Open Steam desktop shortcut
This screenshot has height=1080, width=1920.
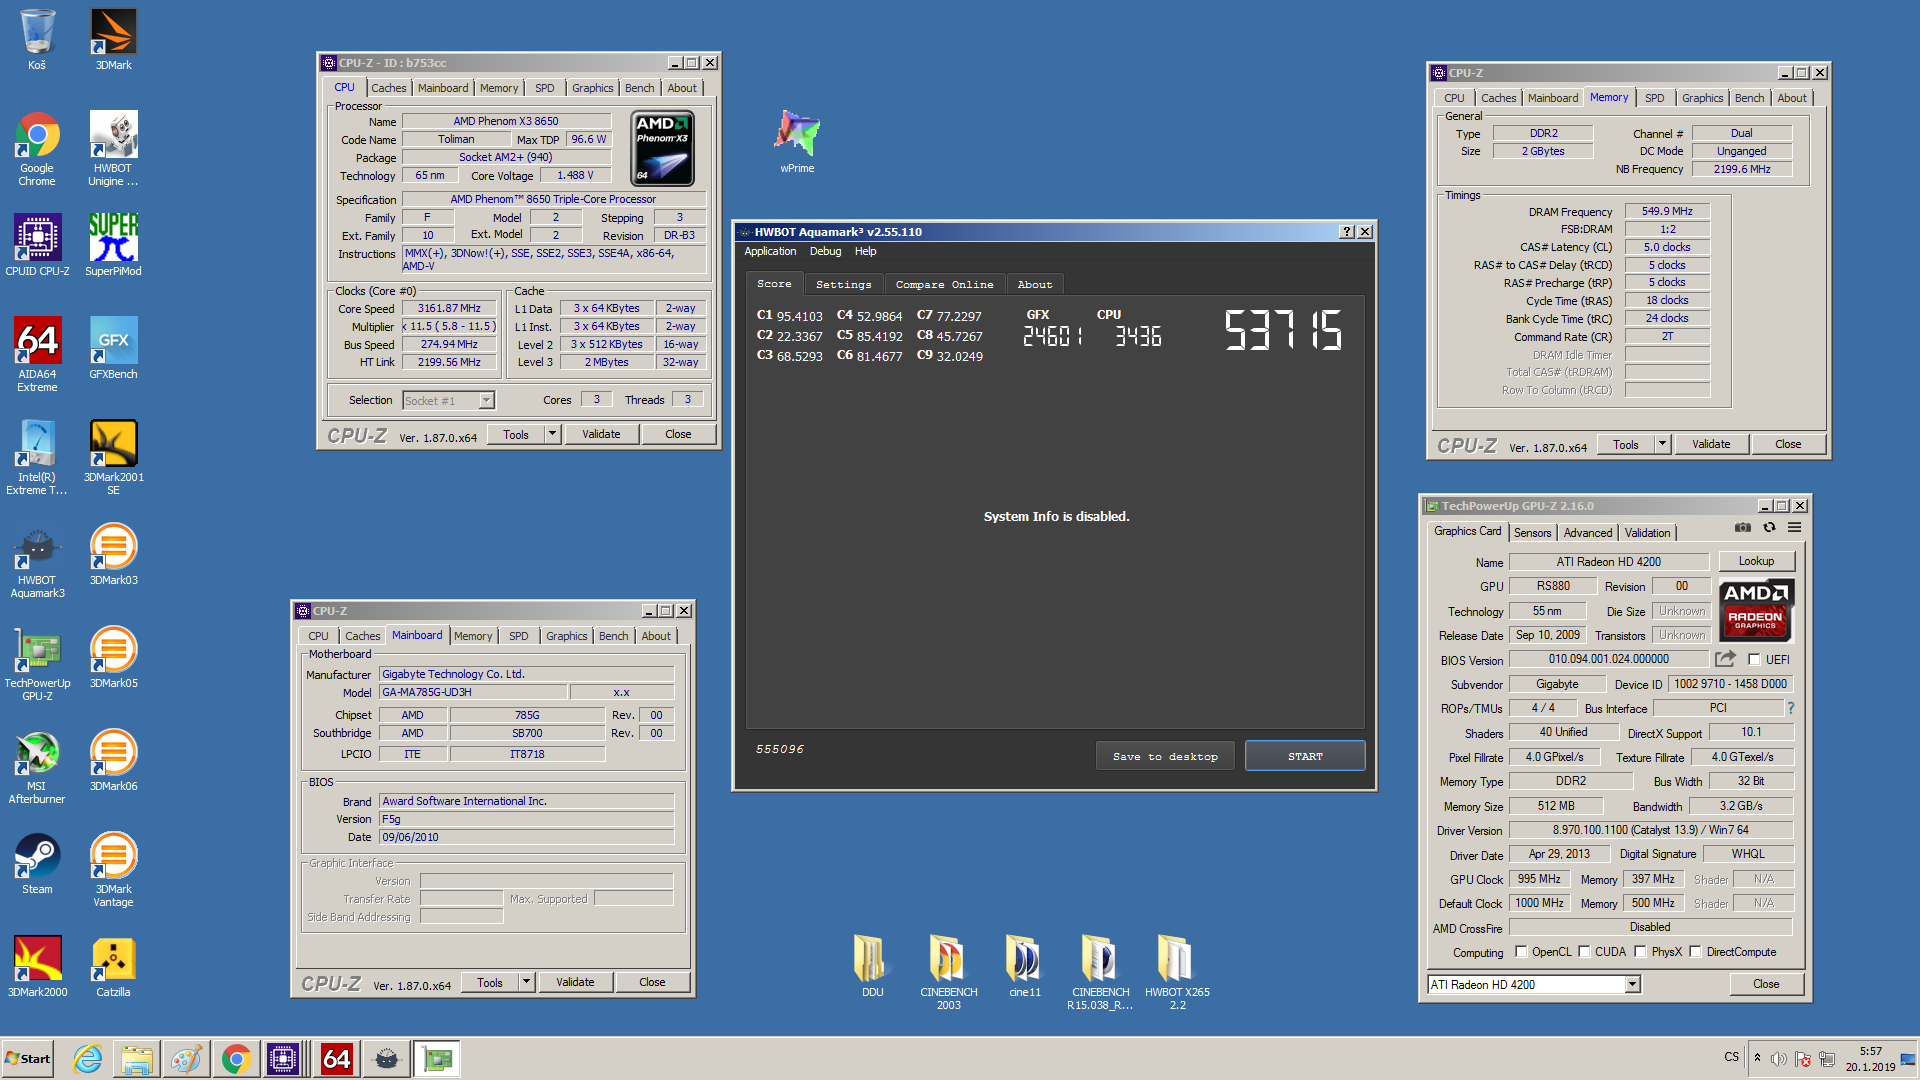tap(37, 864)
